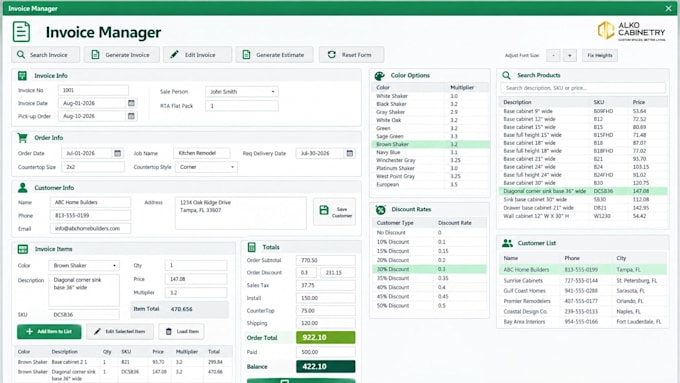Select the 15% Discount row

pyautogui.click(x=429, y=251)
